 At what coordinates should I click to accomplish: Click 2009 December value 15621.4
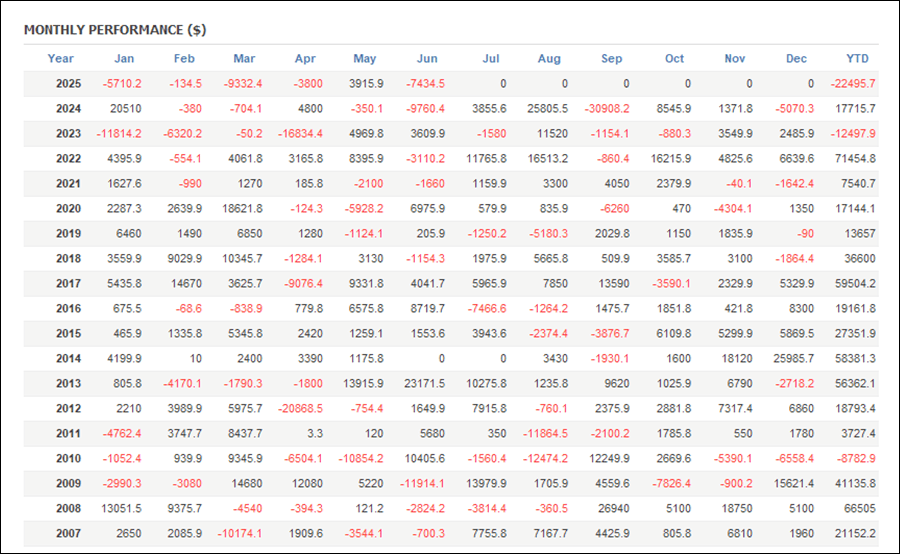tap(793, 483)
